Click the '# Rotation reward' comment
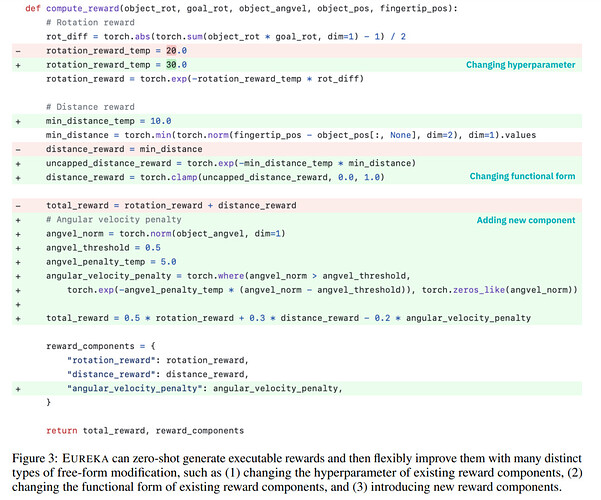 (x=90, y=23)
